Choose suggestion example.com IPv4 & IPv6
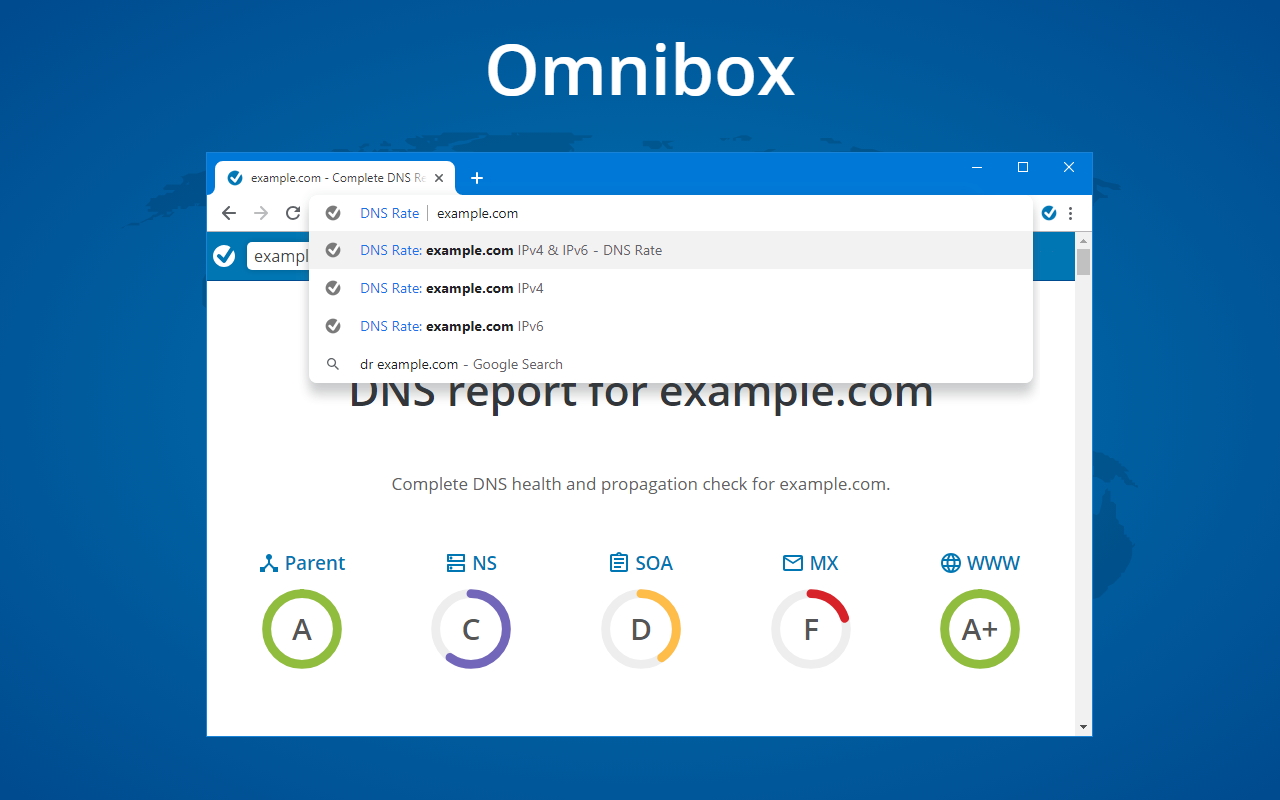 [671, 250]
